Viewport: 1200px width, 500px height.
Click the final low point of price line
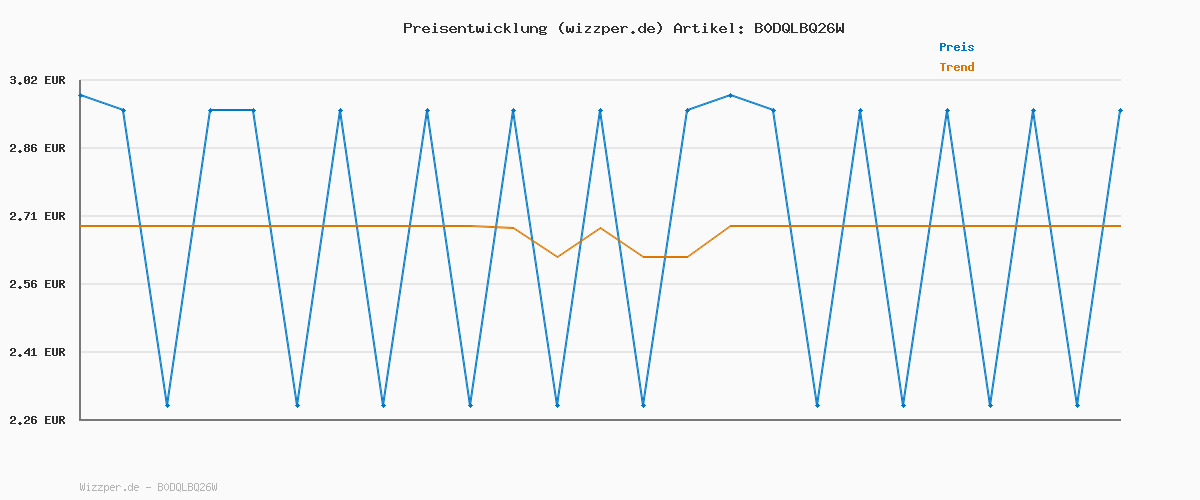[1077, 405]
